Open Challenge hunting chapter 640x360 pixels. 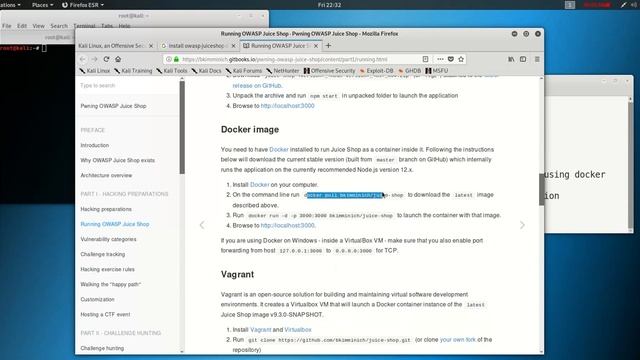[102, 348]
